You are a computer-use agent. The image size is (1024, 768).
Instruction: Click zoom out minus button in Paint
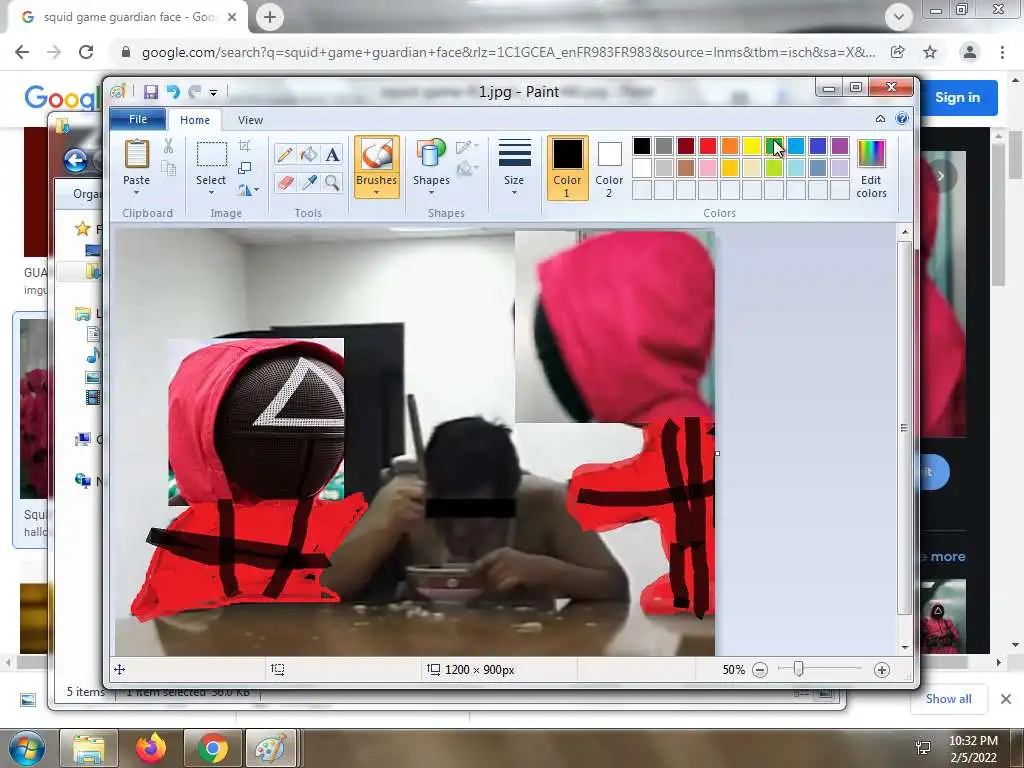pos(760,670)
